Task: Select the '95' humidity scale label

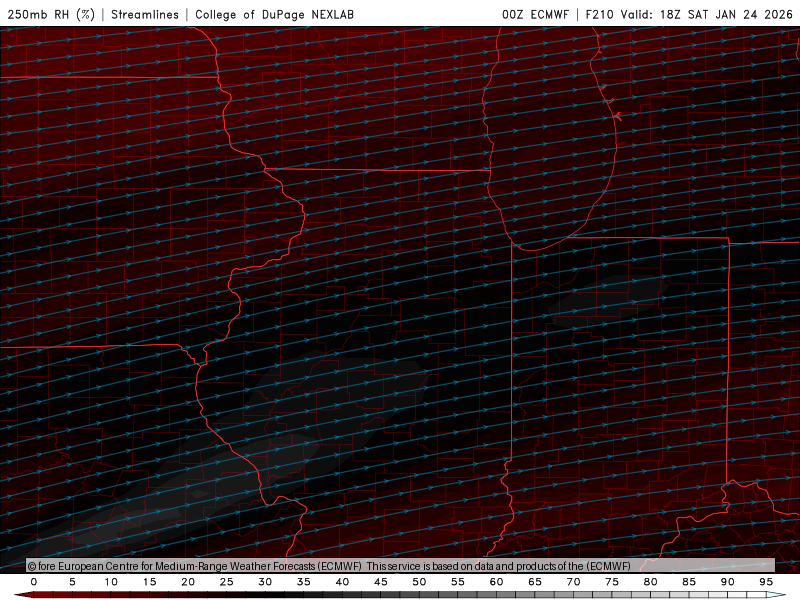Action: [x=766, y=582]
